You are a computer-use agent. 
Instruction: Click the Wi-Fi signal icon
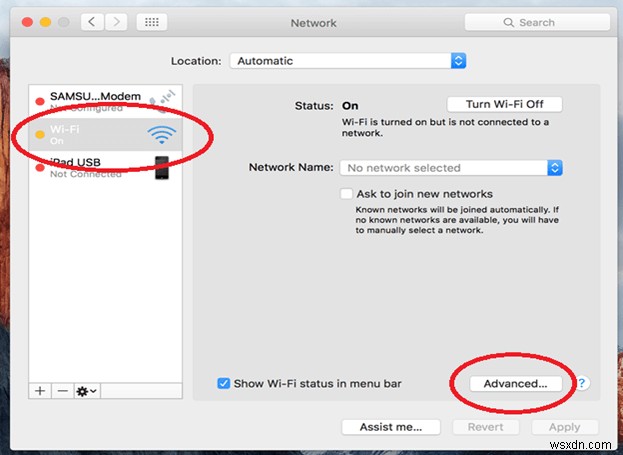[x=162, y=134]
